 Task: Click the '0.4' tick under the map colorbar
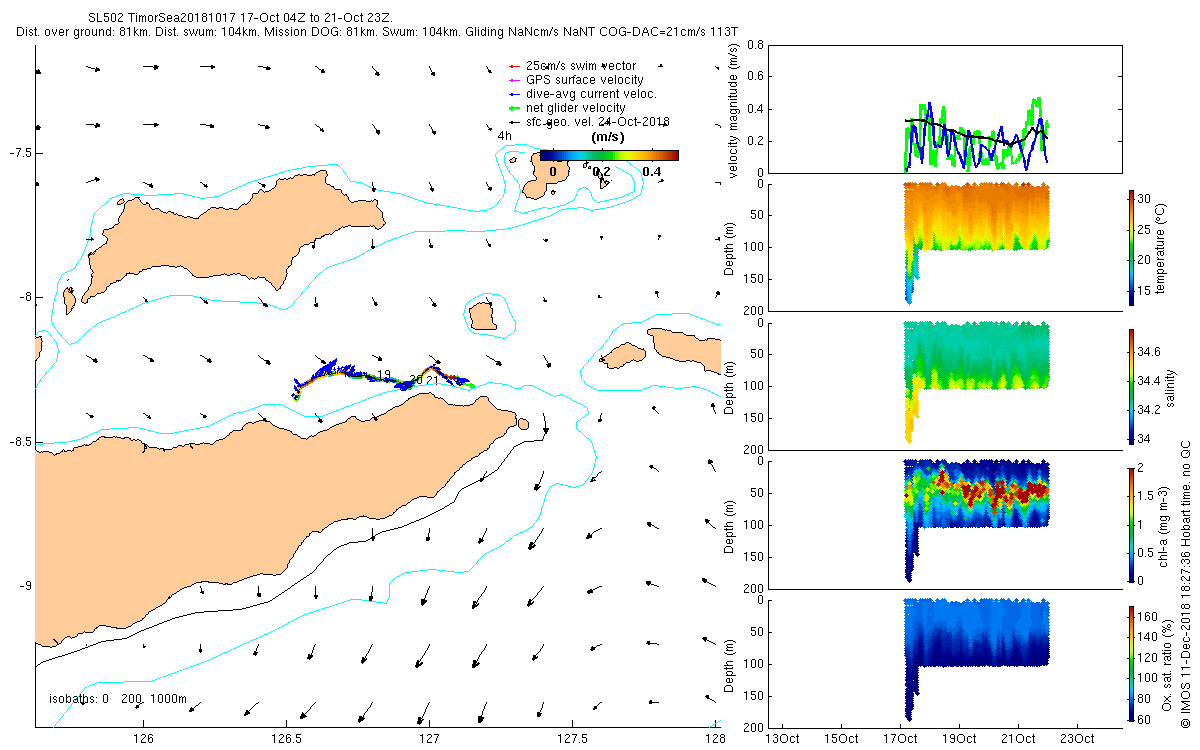click(x=653, y=172)
